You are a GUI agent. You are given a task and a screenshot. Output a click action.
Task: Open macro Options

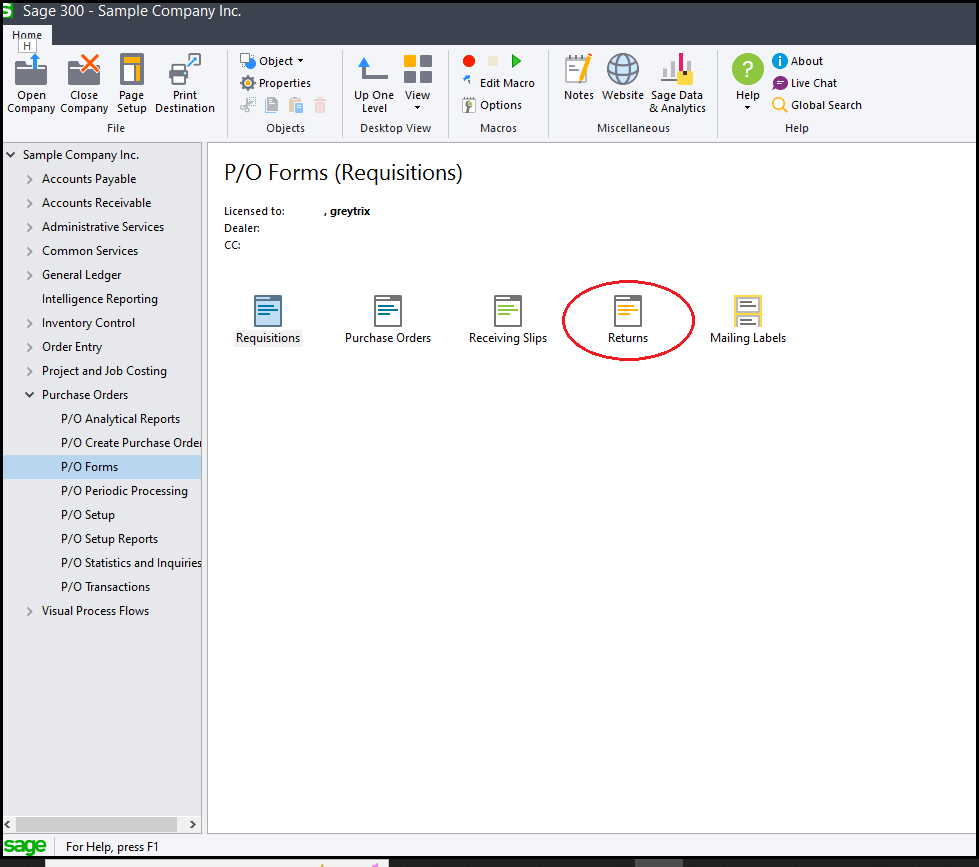(492, 105)
